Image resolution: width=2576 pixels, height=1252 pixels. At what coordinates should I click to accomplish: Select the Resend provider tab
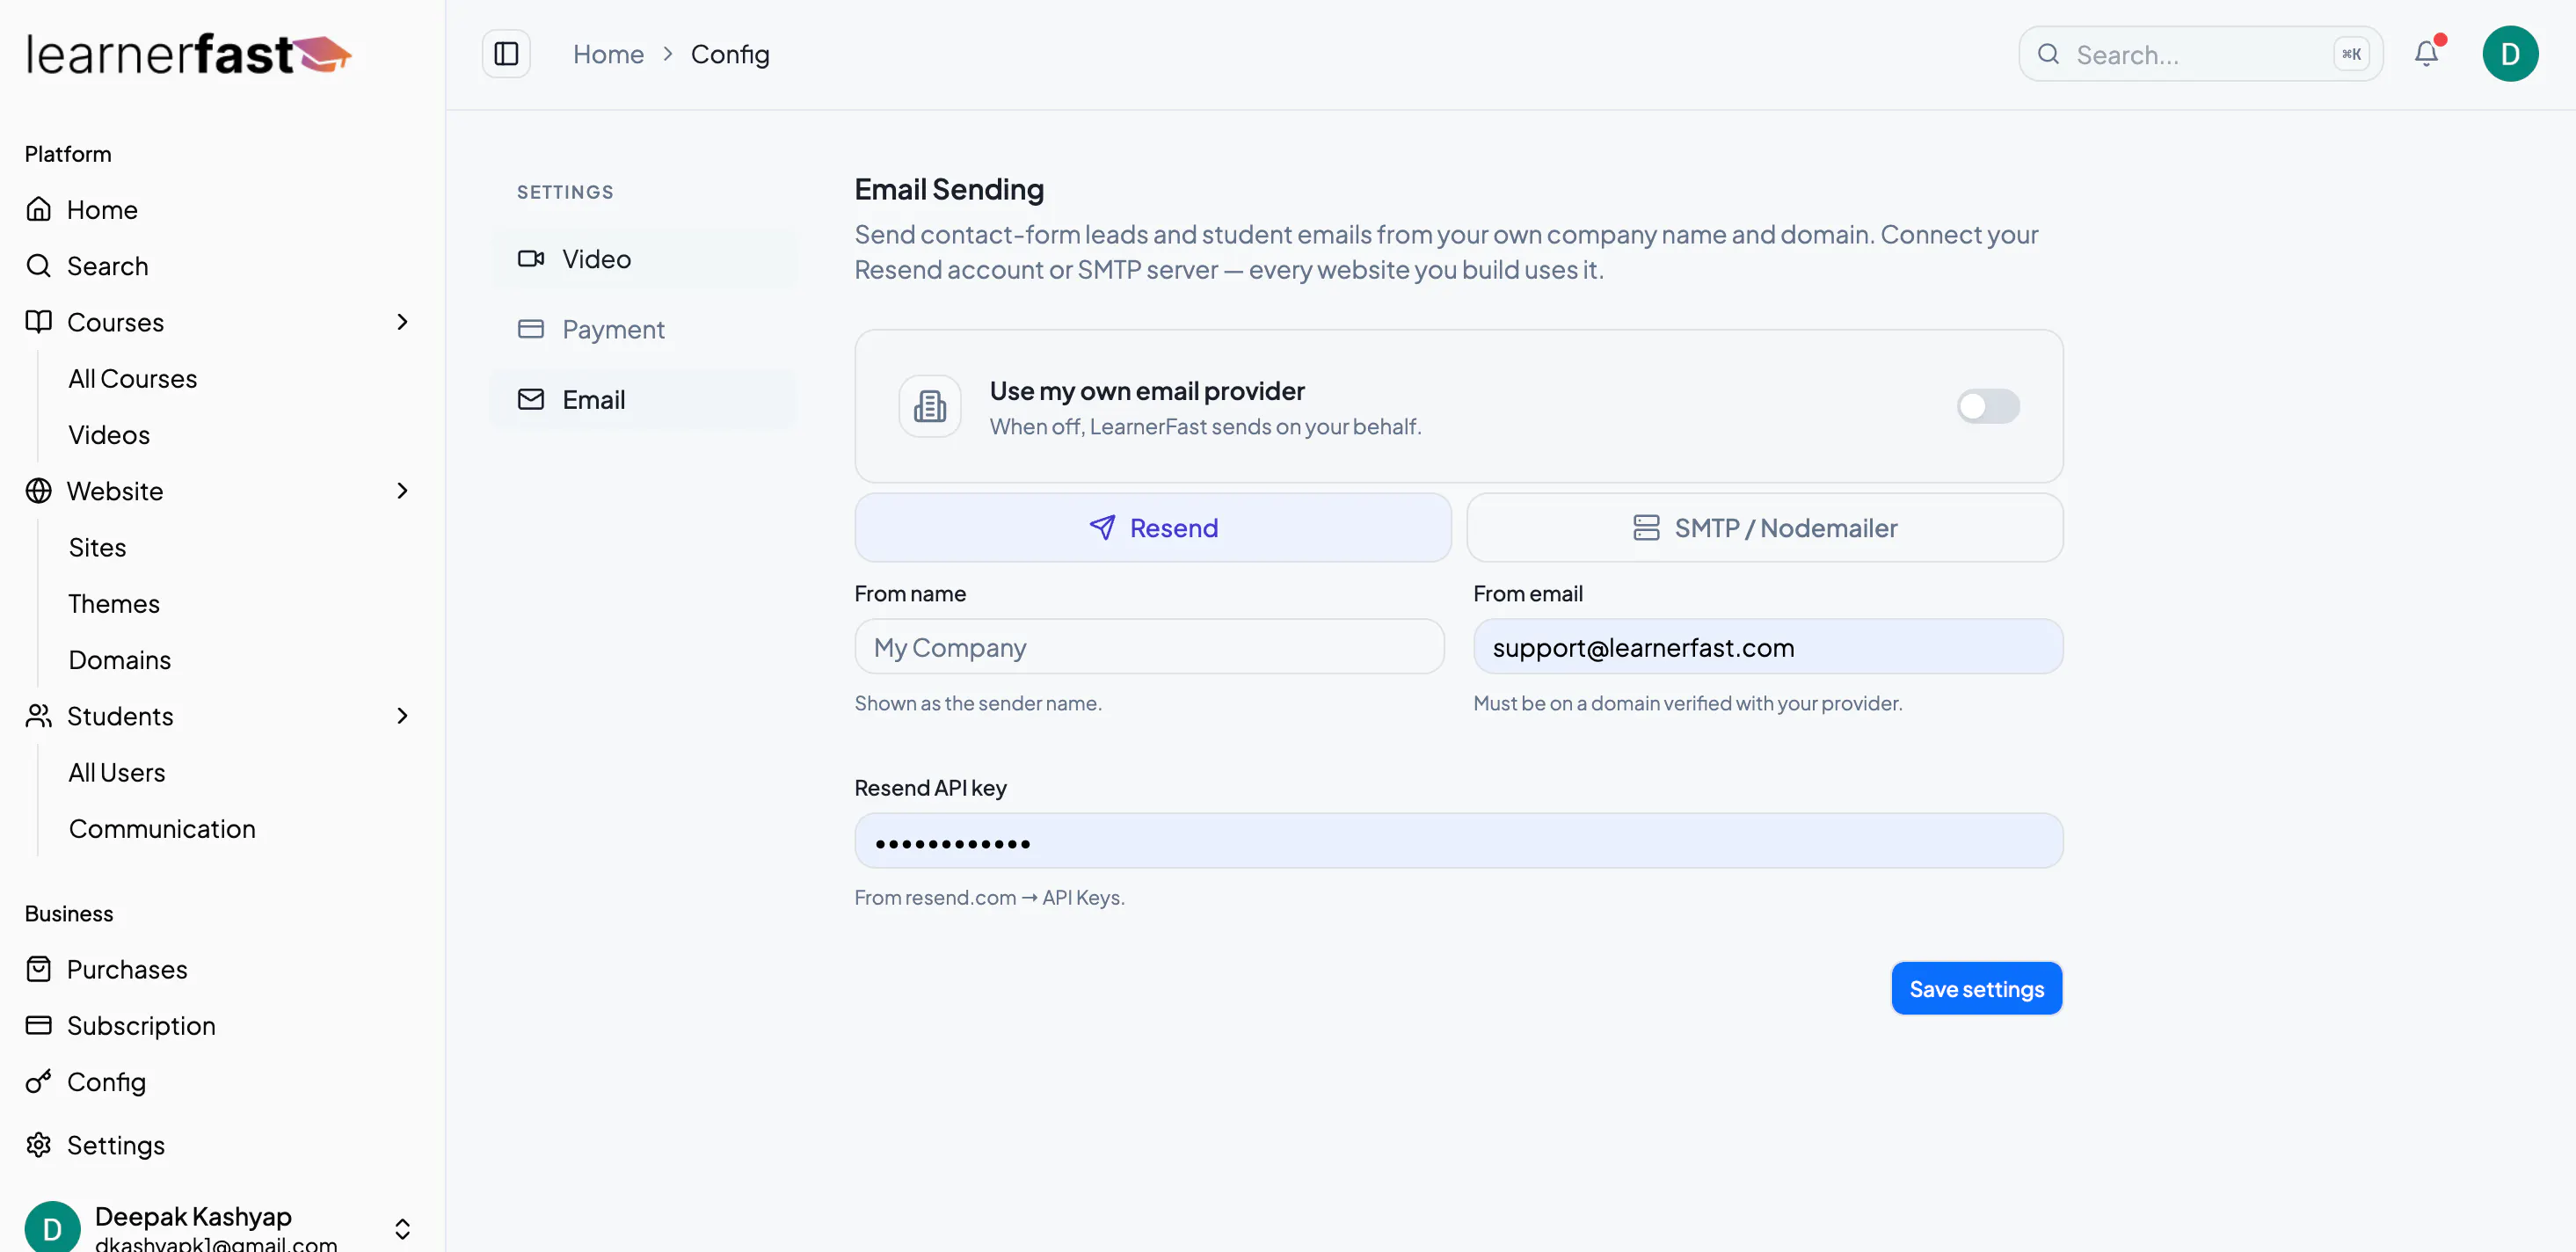(1153, 528)
